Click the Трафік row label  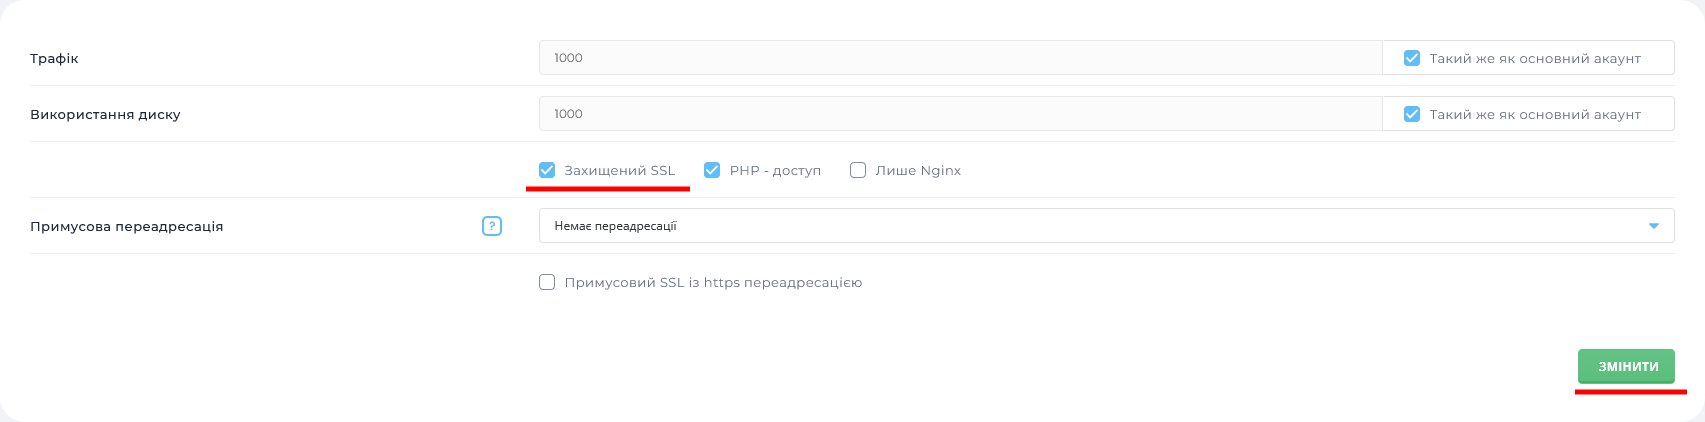(54, 58)
